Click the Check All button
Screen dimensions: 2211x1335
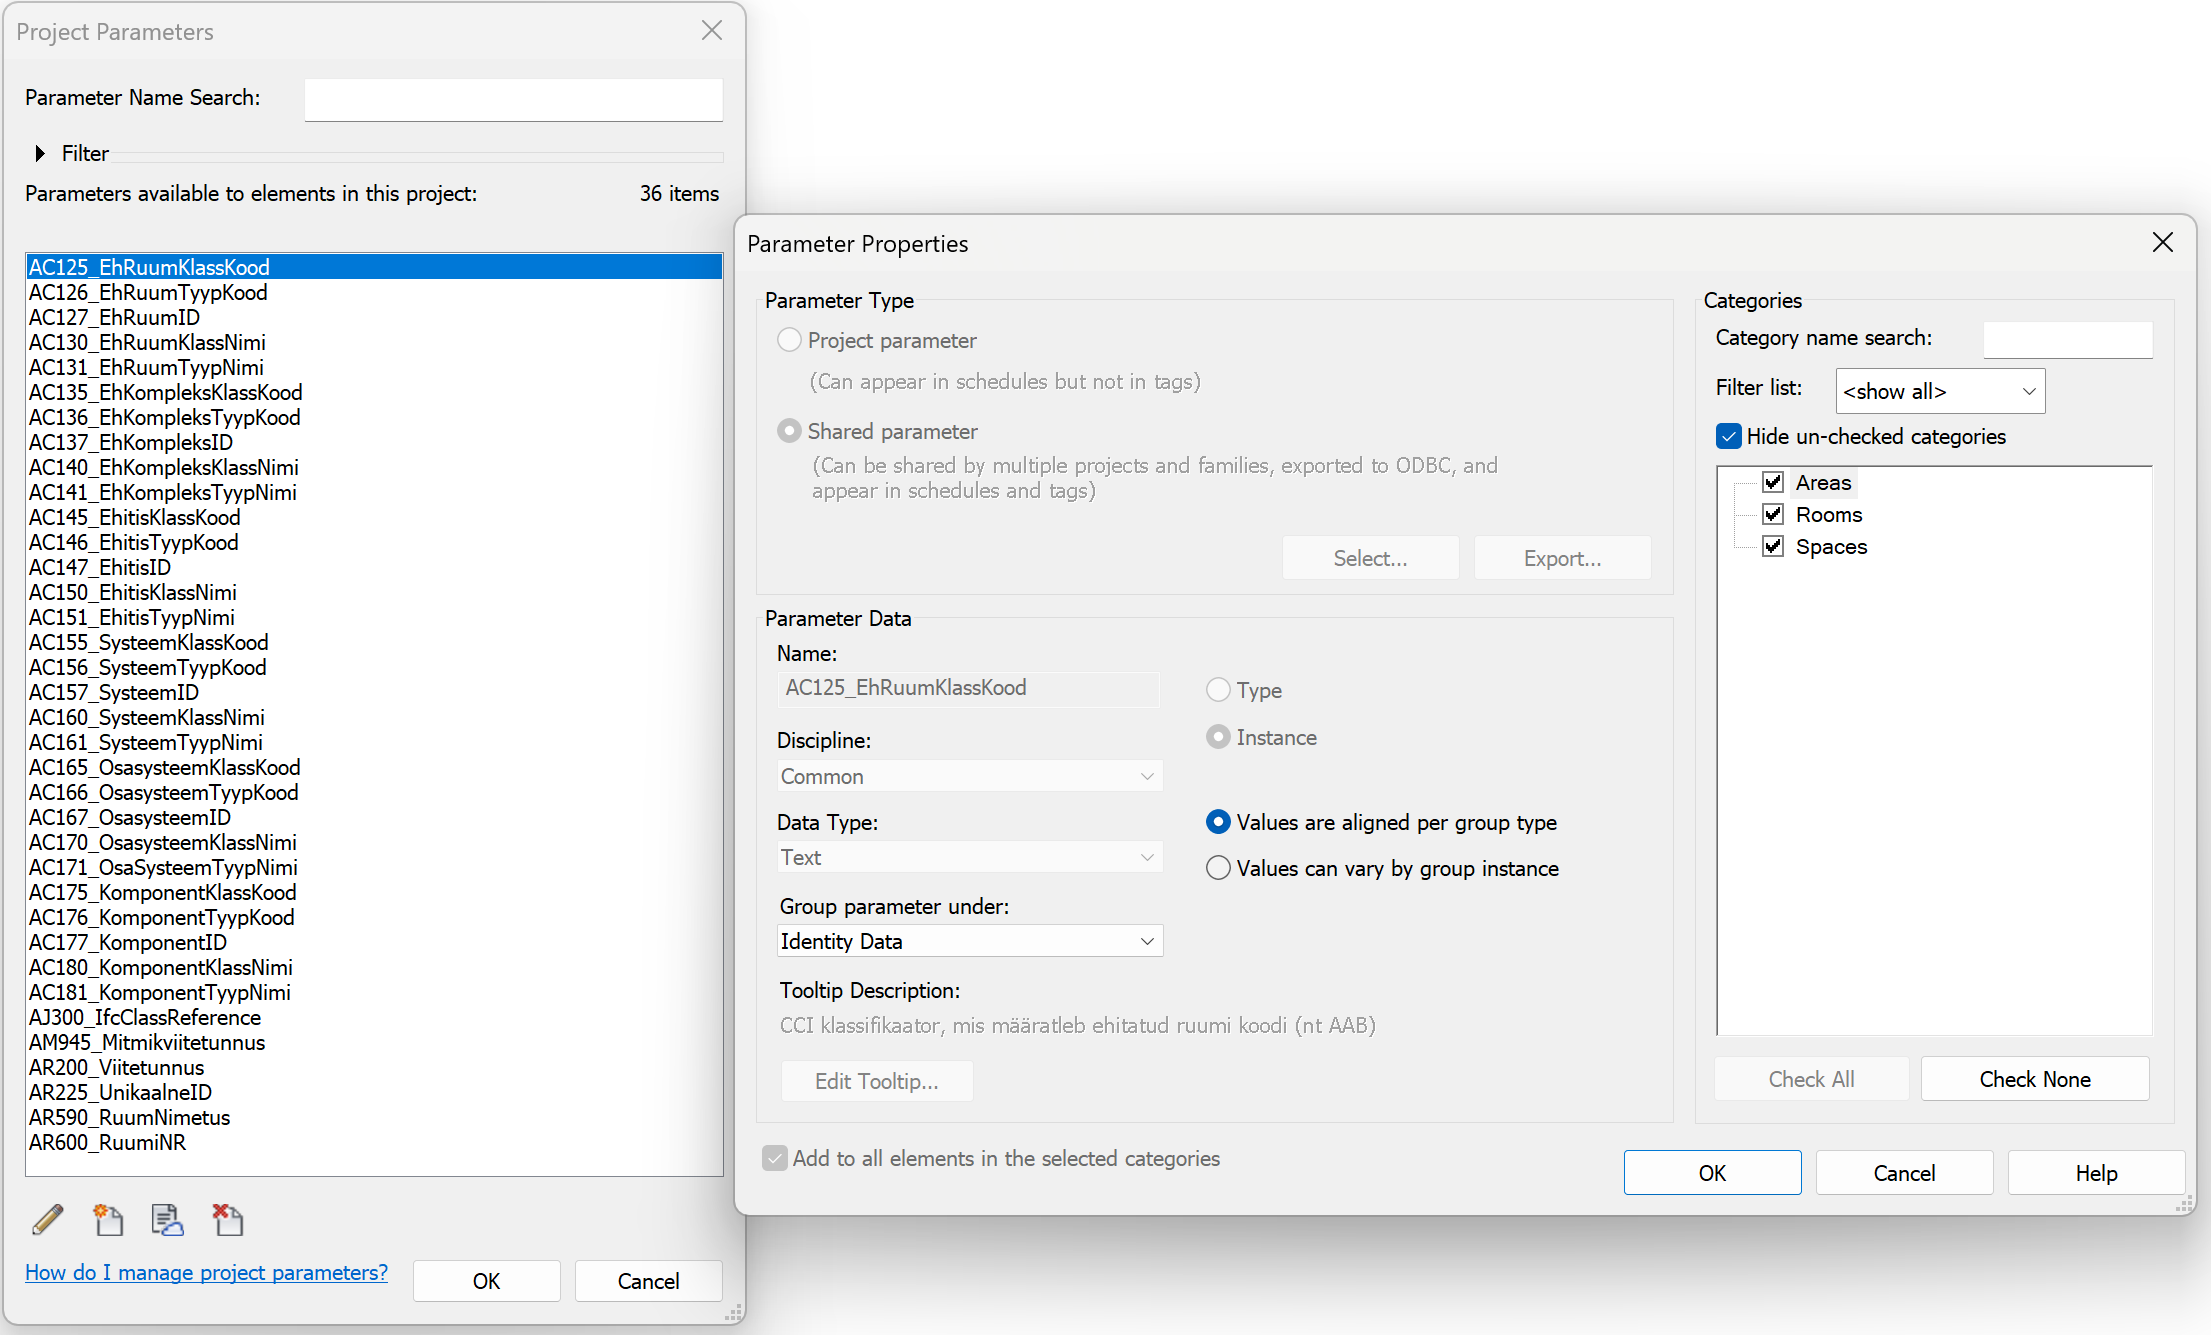(1811, 1079)
